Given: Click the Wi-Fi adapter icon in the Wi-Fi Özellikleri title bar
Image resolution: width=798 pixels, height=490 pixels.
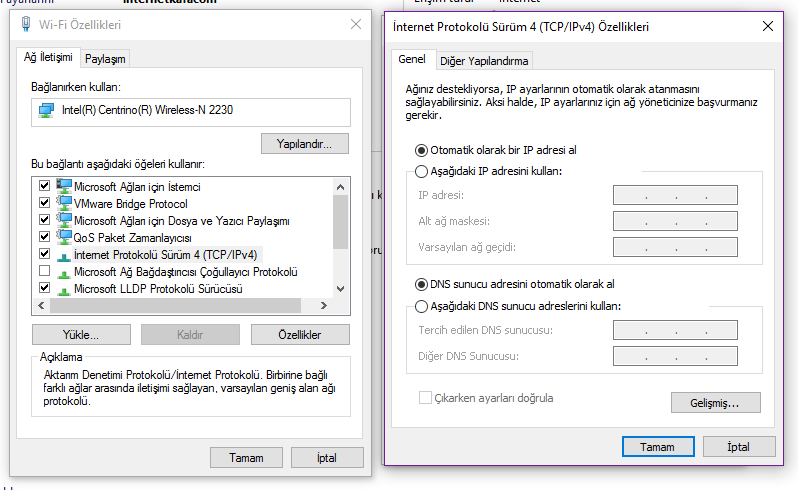Looking at the screenshot, I should coord(25,24).
